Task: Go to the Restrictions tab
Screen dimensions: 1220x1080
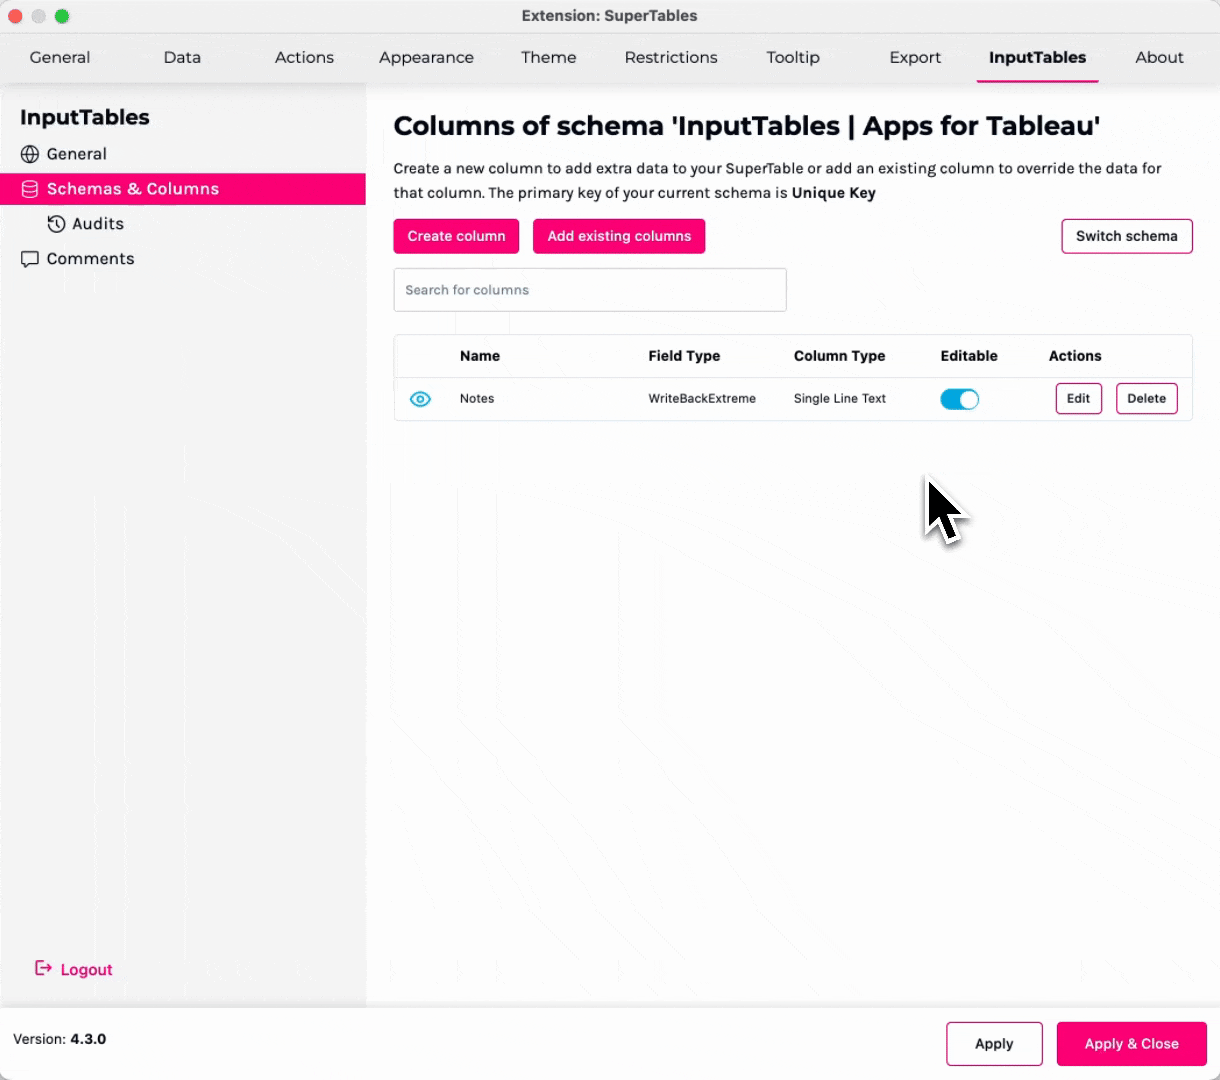Action: (670, 58)
